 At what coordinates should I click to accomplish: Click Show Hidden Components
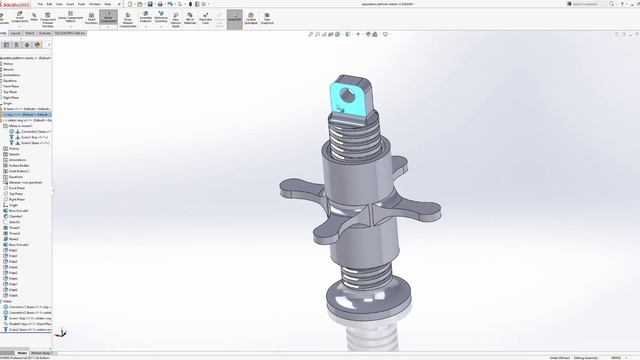[128, 19]
